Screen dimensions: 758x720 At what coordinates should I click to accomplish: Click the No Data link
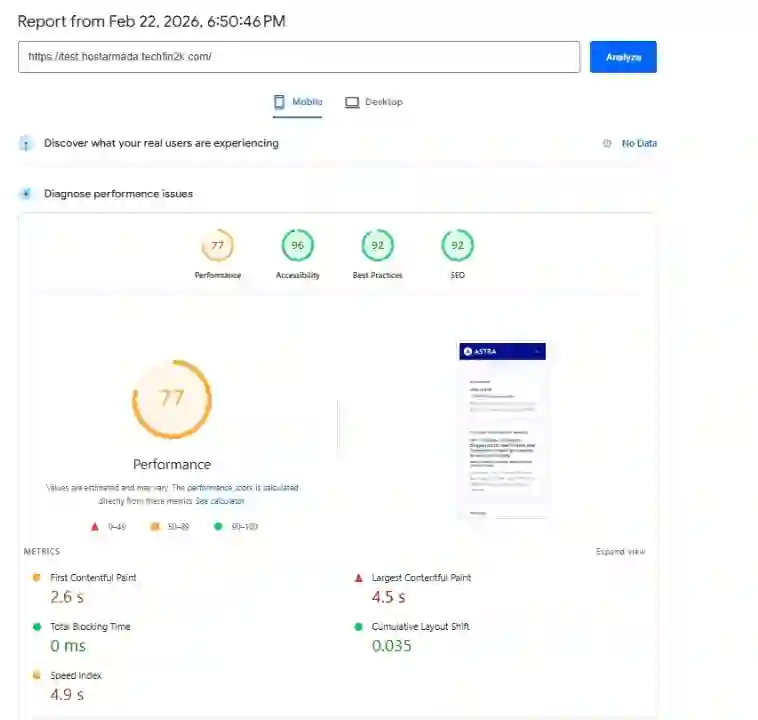click(x=639, y=143)
